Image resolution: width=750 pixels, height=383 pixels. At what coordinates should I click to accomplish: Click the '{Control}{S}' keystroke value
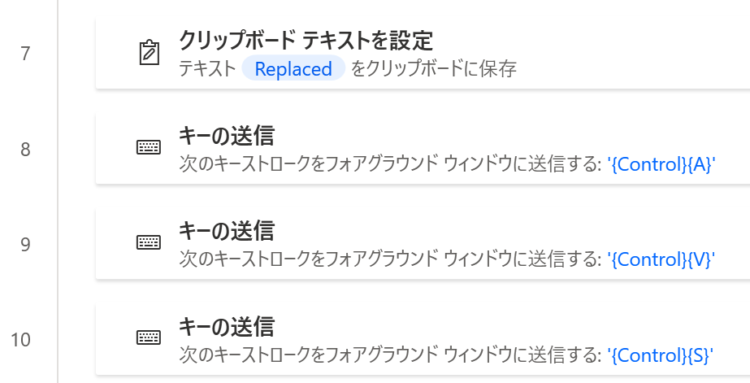point(660,355)
